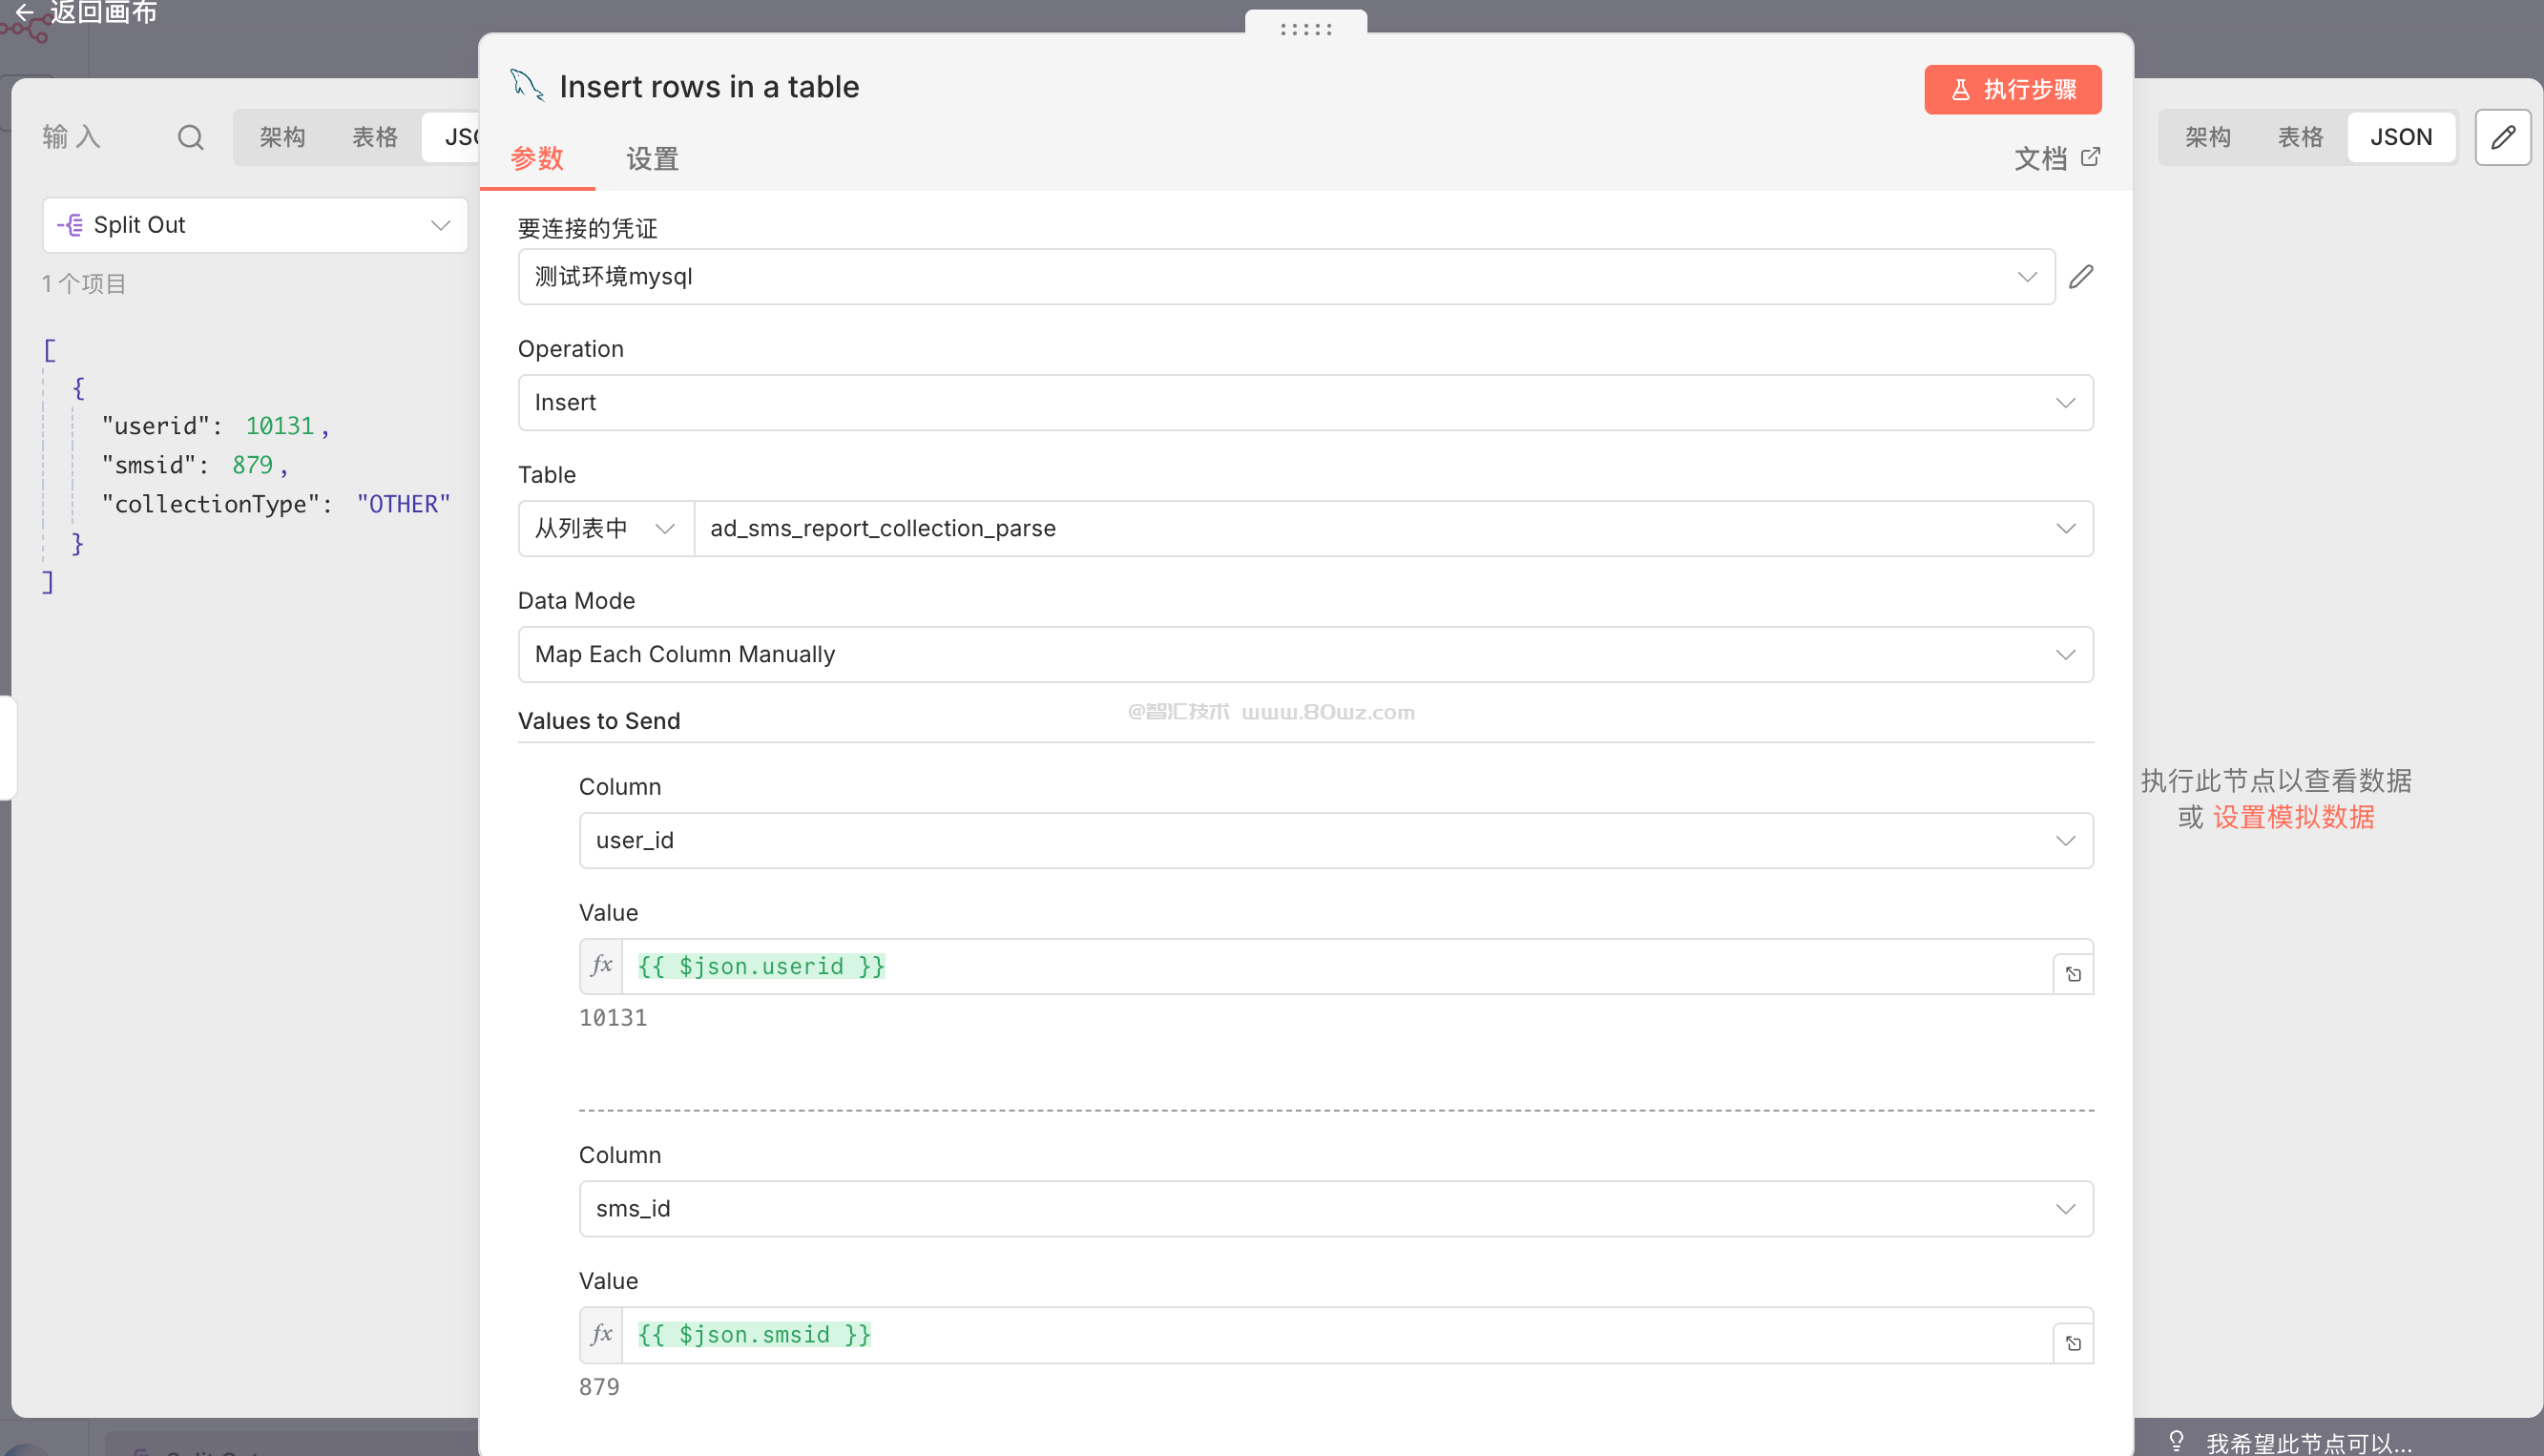Click the lightbulb icon at the bottom right
Viewport: 2544px width, 1456px height.
2176,1441
